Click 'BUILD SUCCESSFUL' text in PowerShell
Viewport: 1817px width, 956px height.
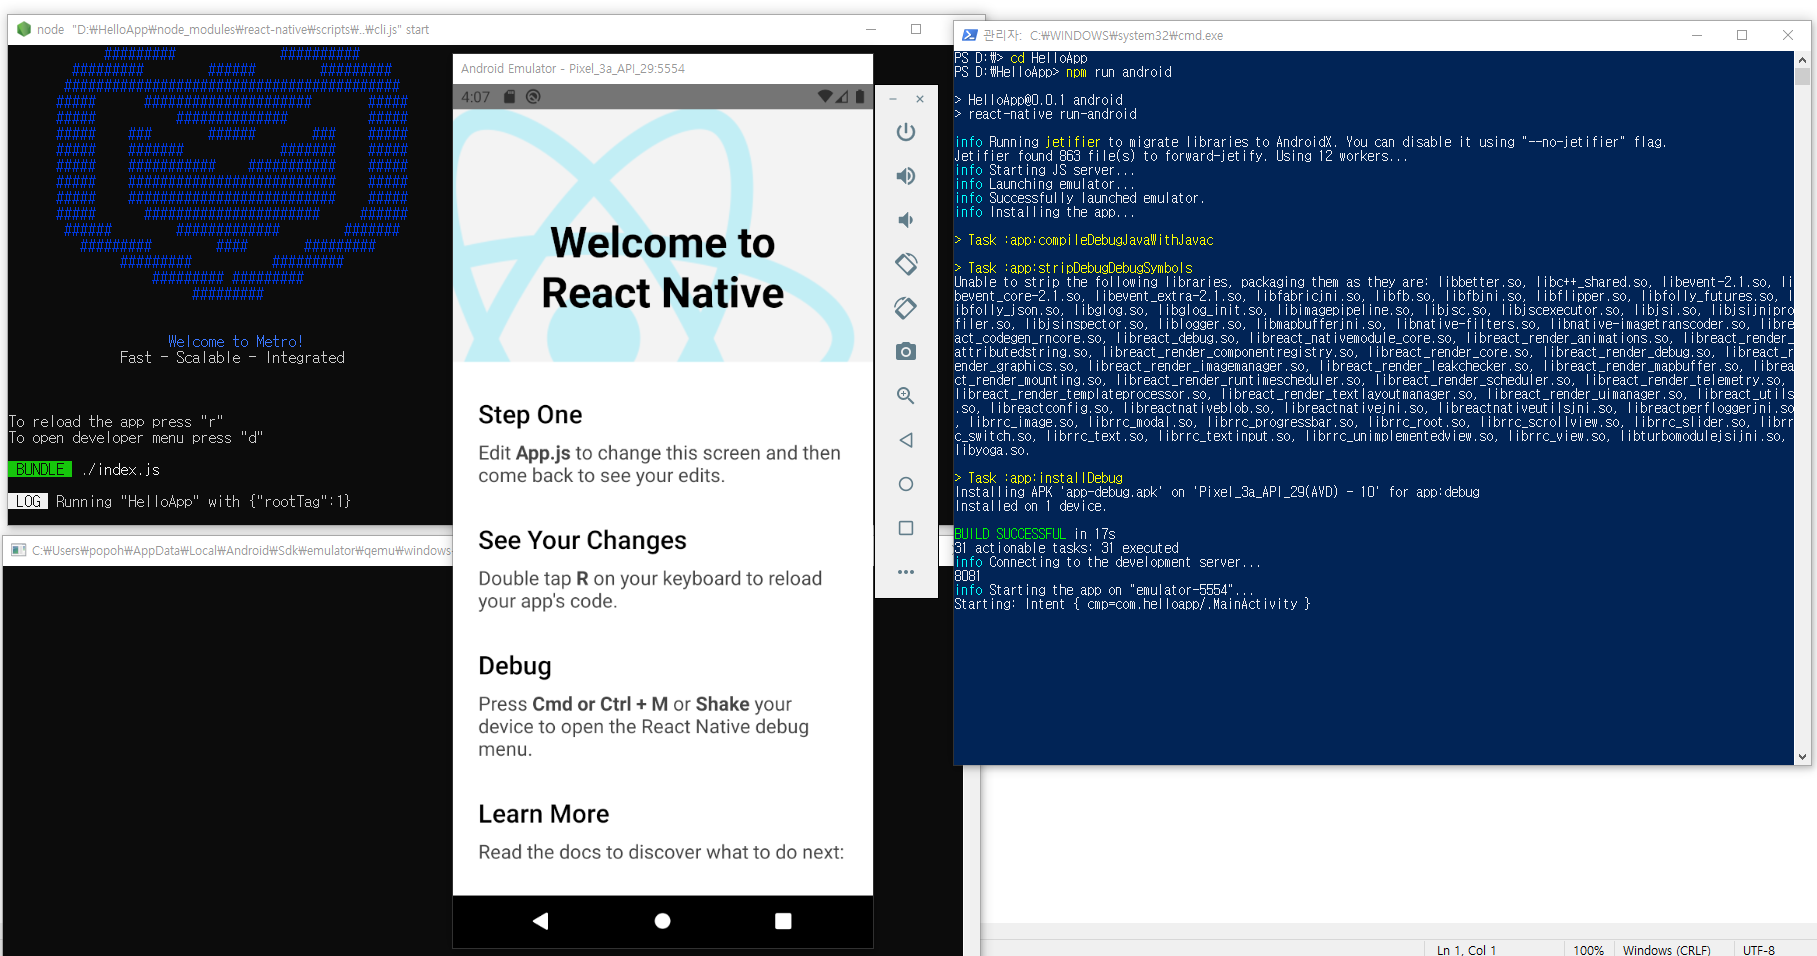1011,534
